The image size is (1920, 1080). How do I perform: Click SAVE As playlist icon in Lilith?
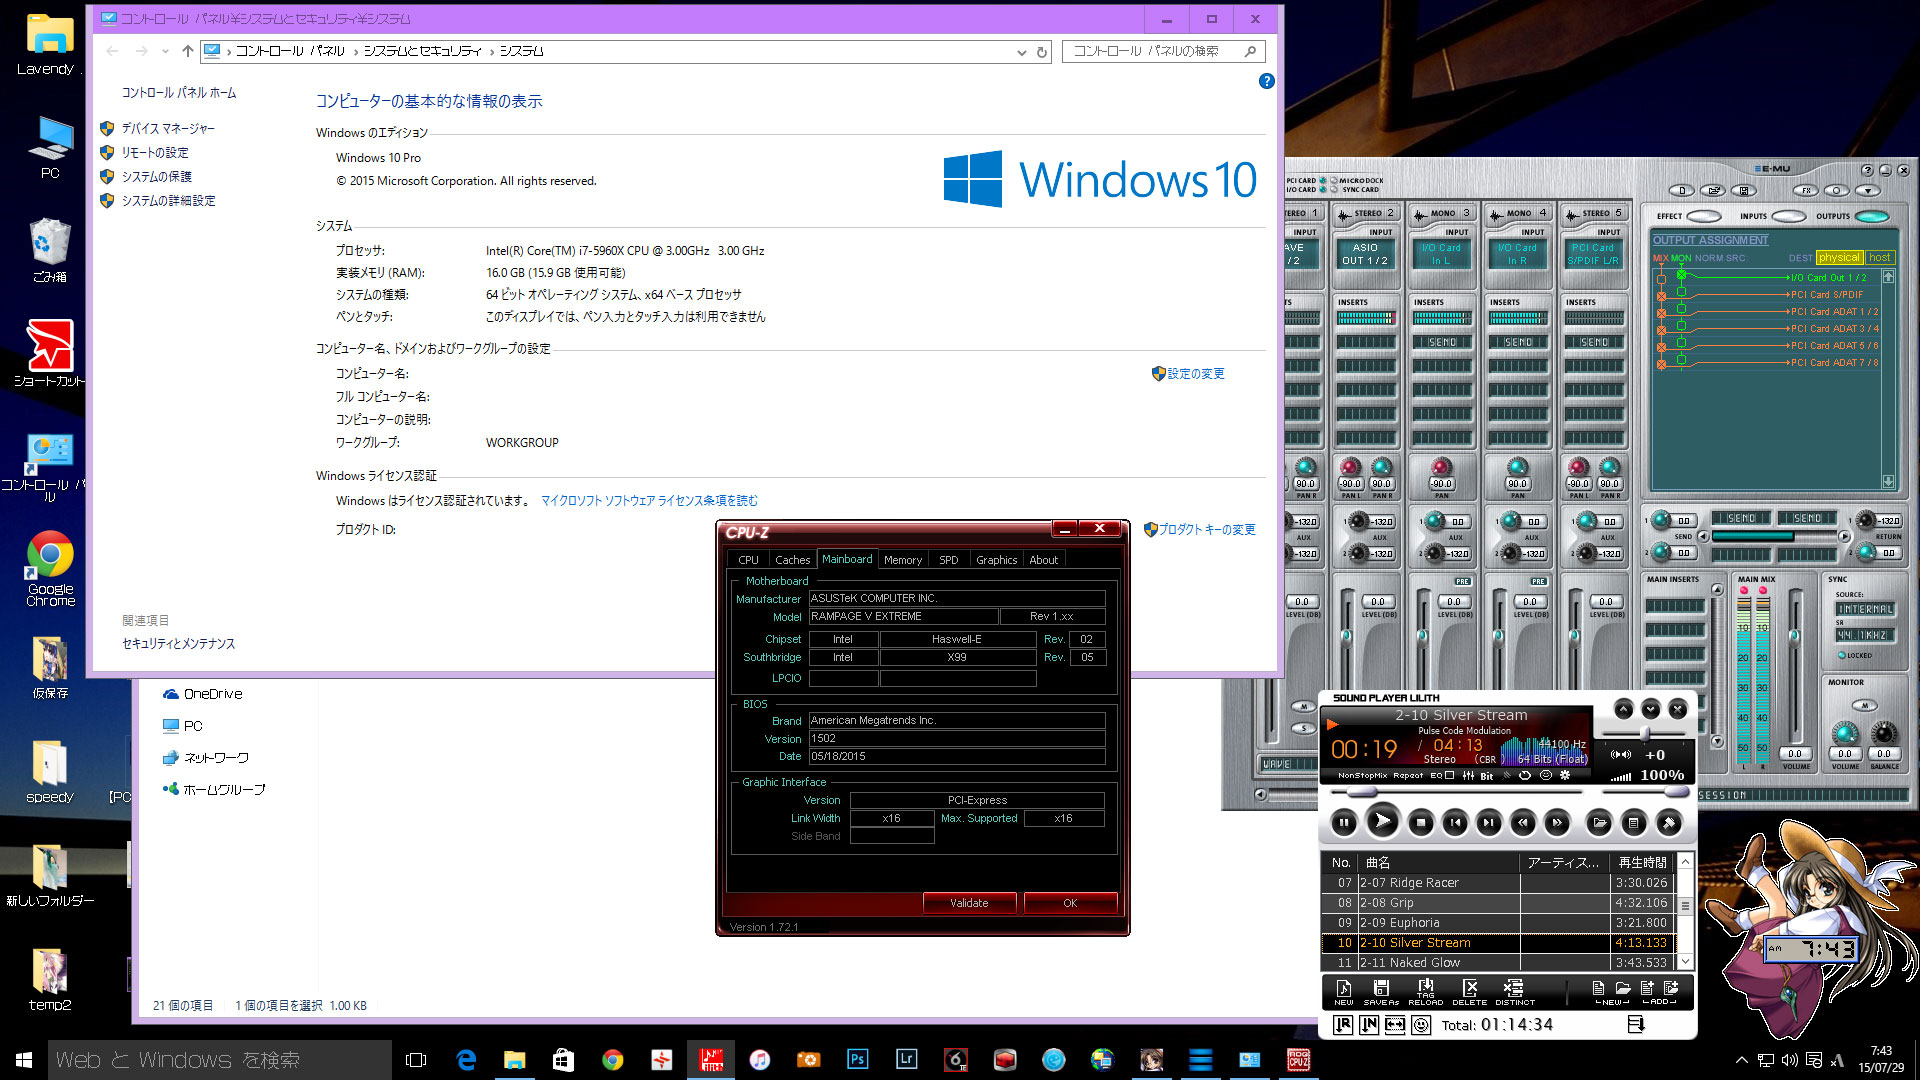[1381, 991]
